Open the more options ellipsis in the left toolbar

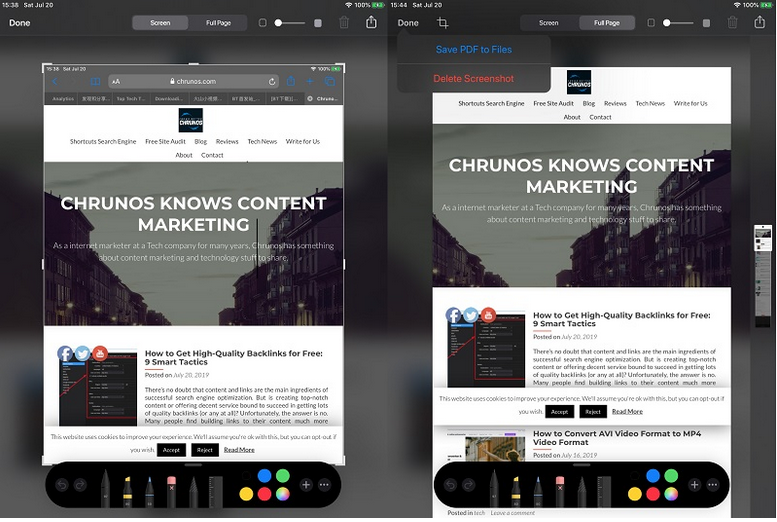point(324,484)
